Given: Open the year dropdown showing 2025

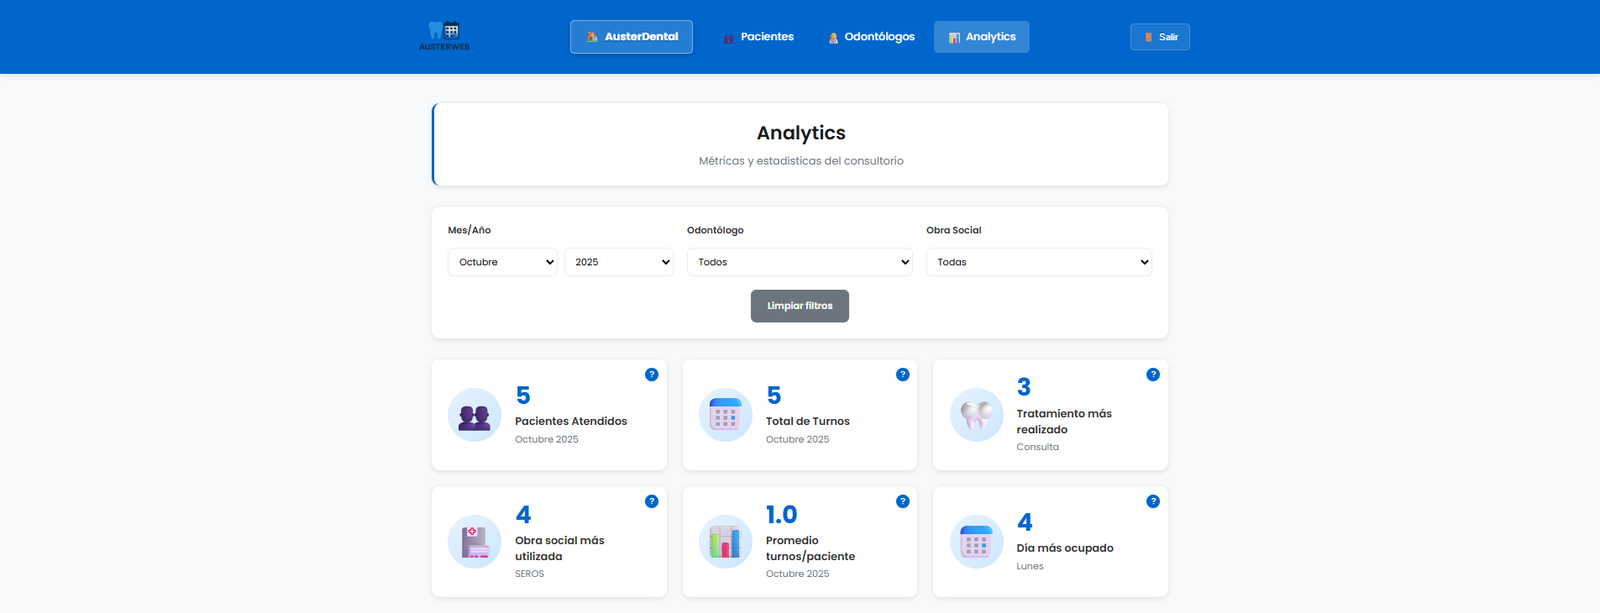Looking at the screenshot, I should [x=619, y=262].
